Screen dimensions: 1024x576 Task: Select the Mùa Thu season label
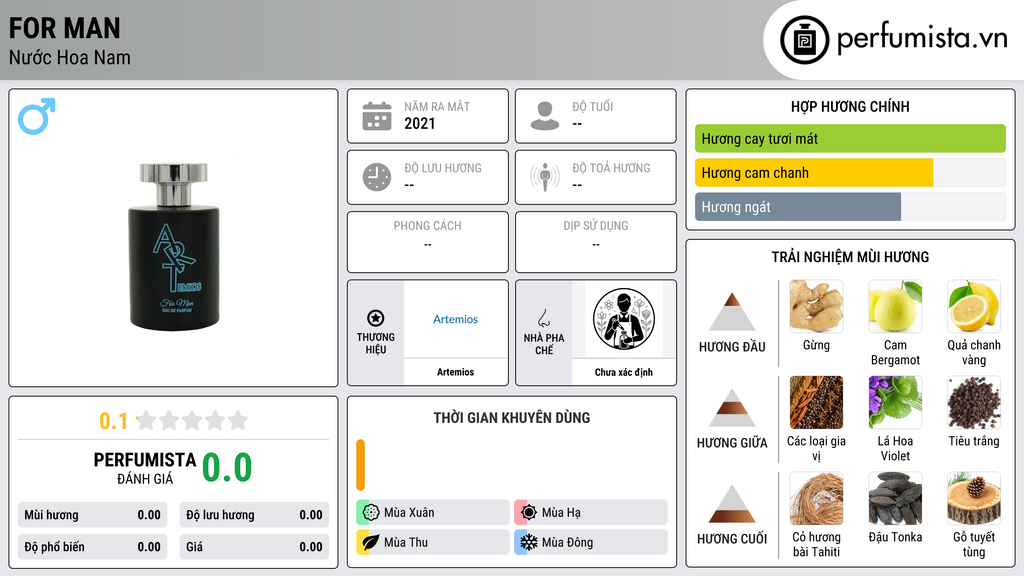[x=406, y=542]
